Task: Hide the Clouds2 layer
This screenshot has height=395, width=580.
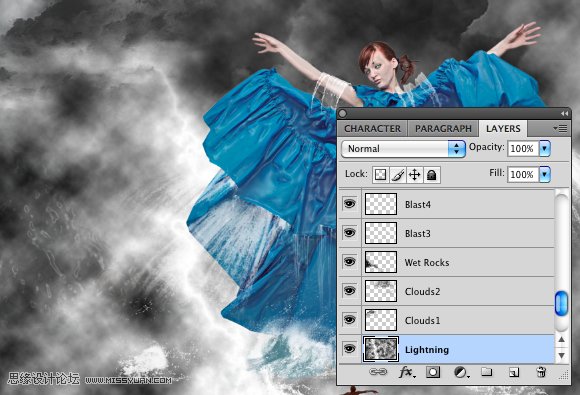Action: point(350,291)
